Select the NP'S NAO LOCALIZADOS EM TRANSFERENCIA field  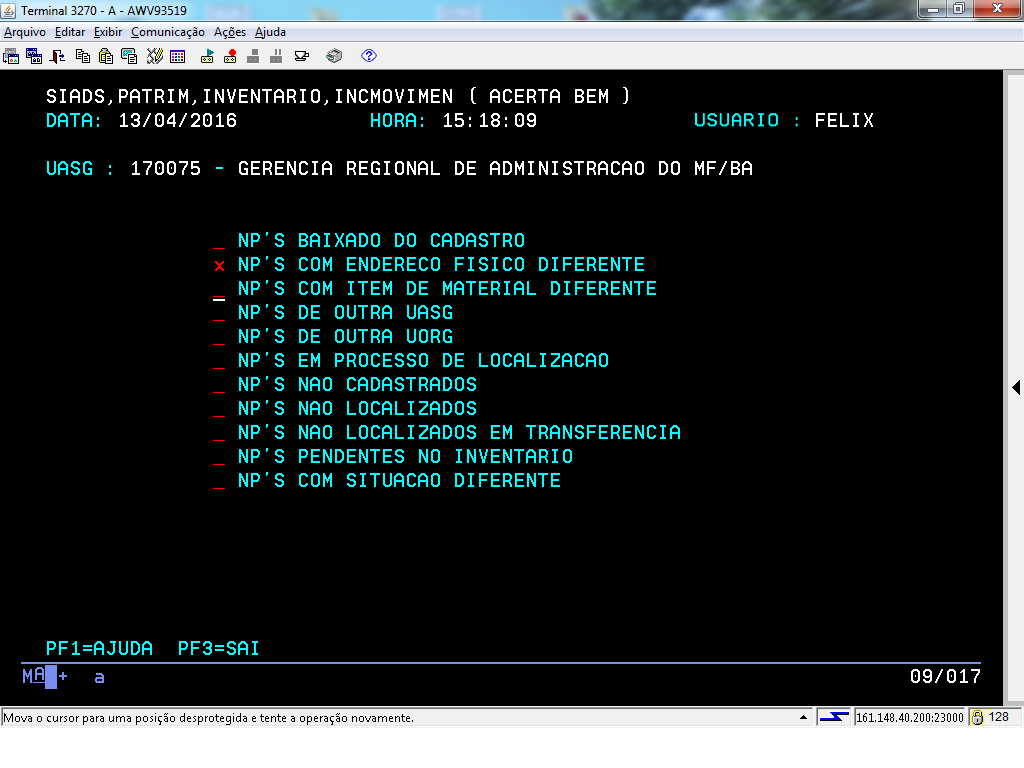click(219, 434)
